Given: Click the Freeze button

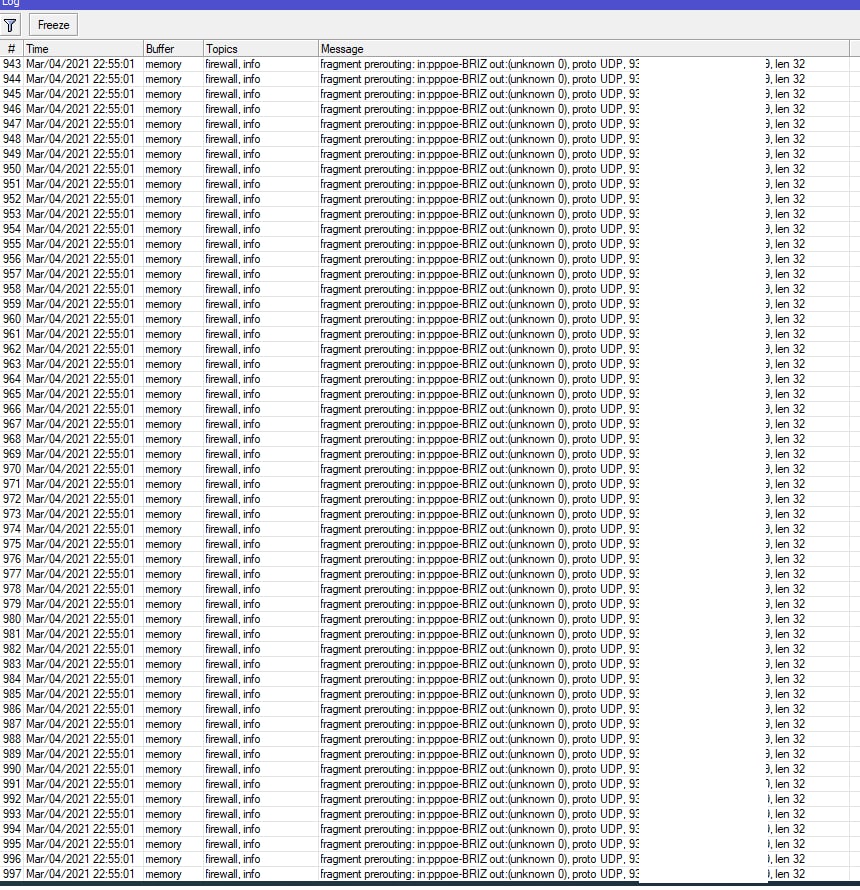Looking at the screenshot, I should pyautogui.click(x=53, y=25).
